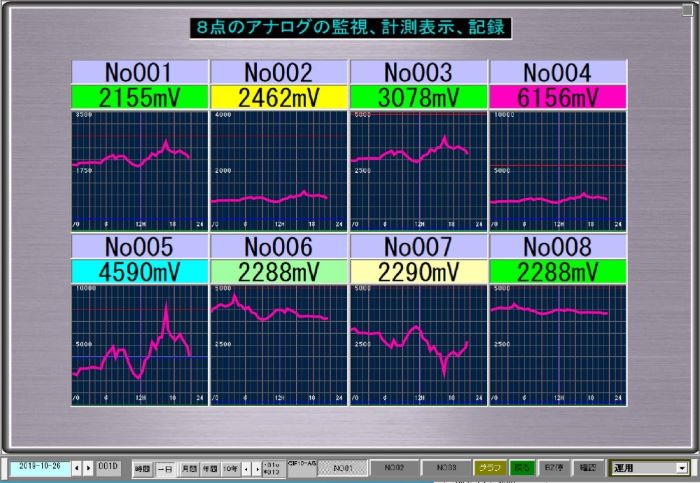Select the 10年 (ten year) range button

(x=231, y=468)
